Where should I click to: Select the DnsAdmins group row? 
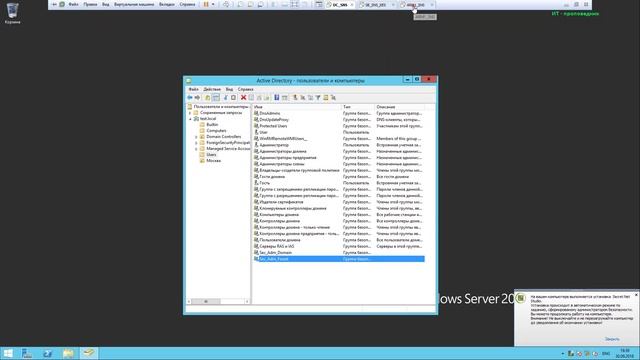[339, 113]
